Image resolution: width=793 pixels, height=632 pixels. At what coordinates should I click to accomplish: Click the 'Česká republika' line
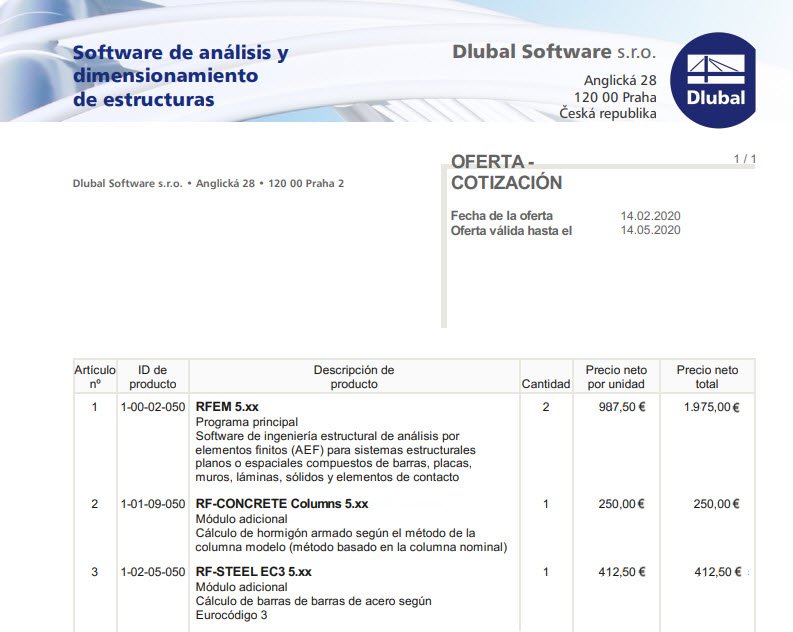point(608,113)
